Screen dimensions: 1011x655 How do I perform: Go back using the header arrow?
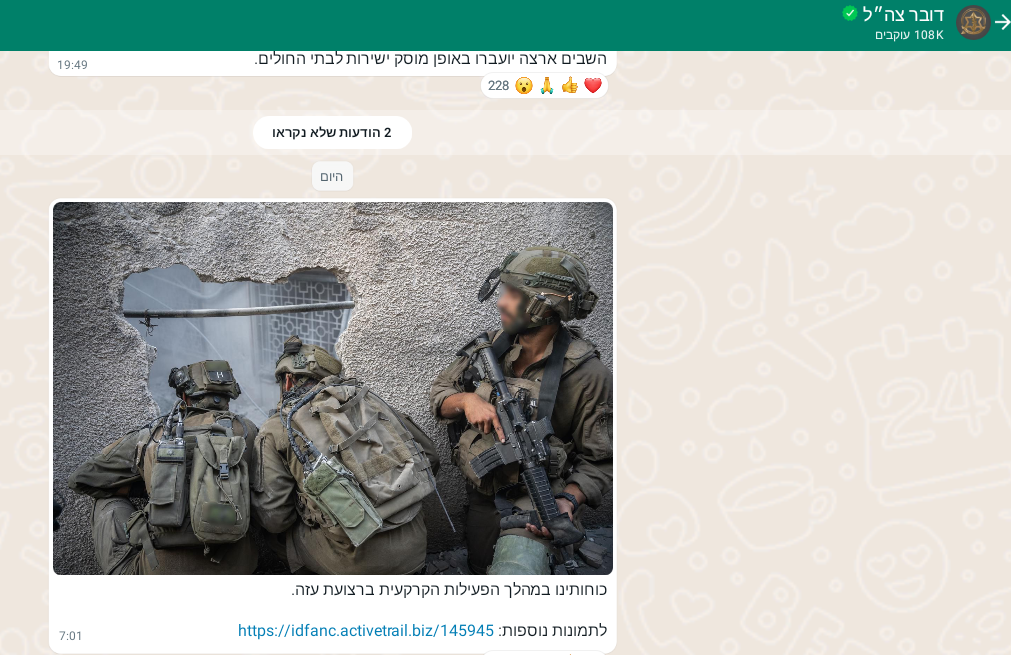pos(1002,23)
